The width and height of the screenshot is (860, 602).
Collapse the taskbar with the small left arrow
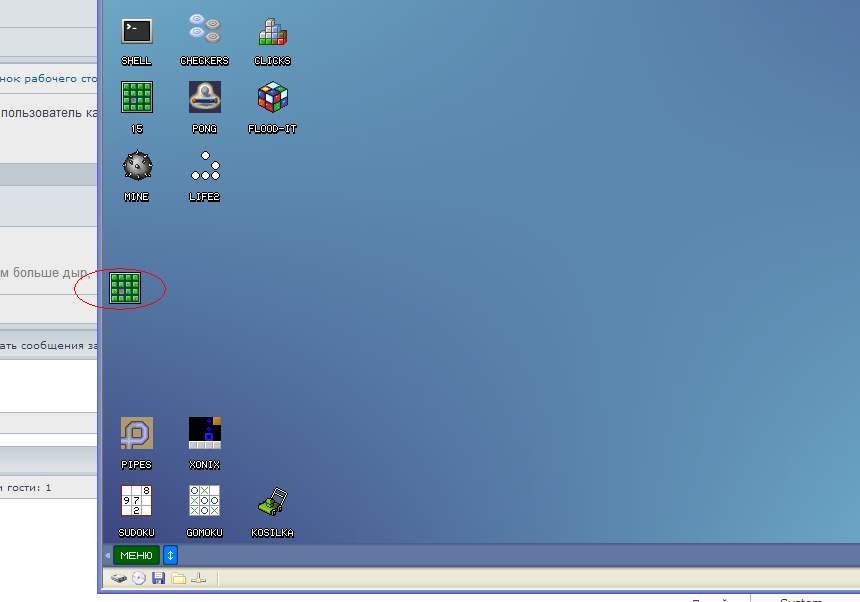click(108, 555)
